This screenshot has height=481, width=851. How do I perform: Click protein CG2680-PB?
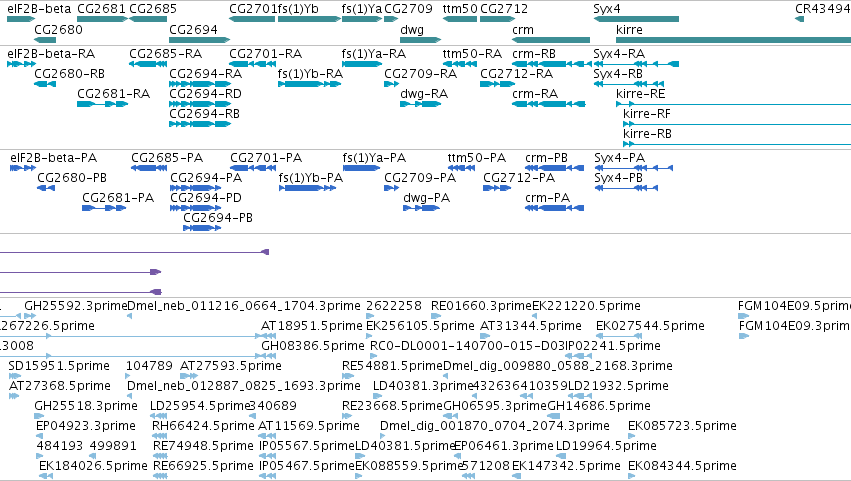pos(72,179)
